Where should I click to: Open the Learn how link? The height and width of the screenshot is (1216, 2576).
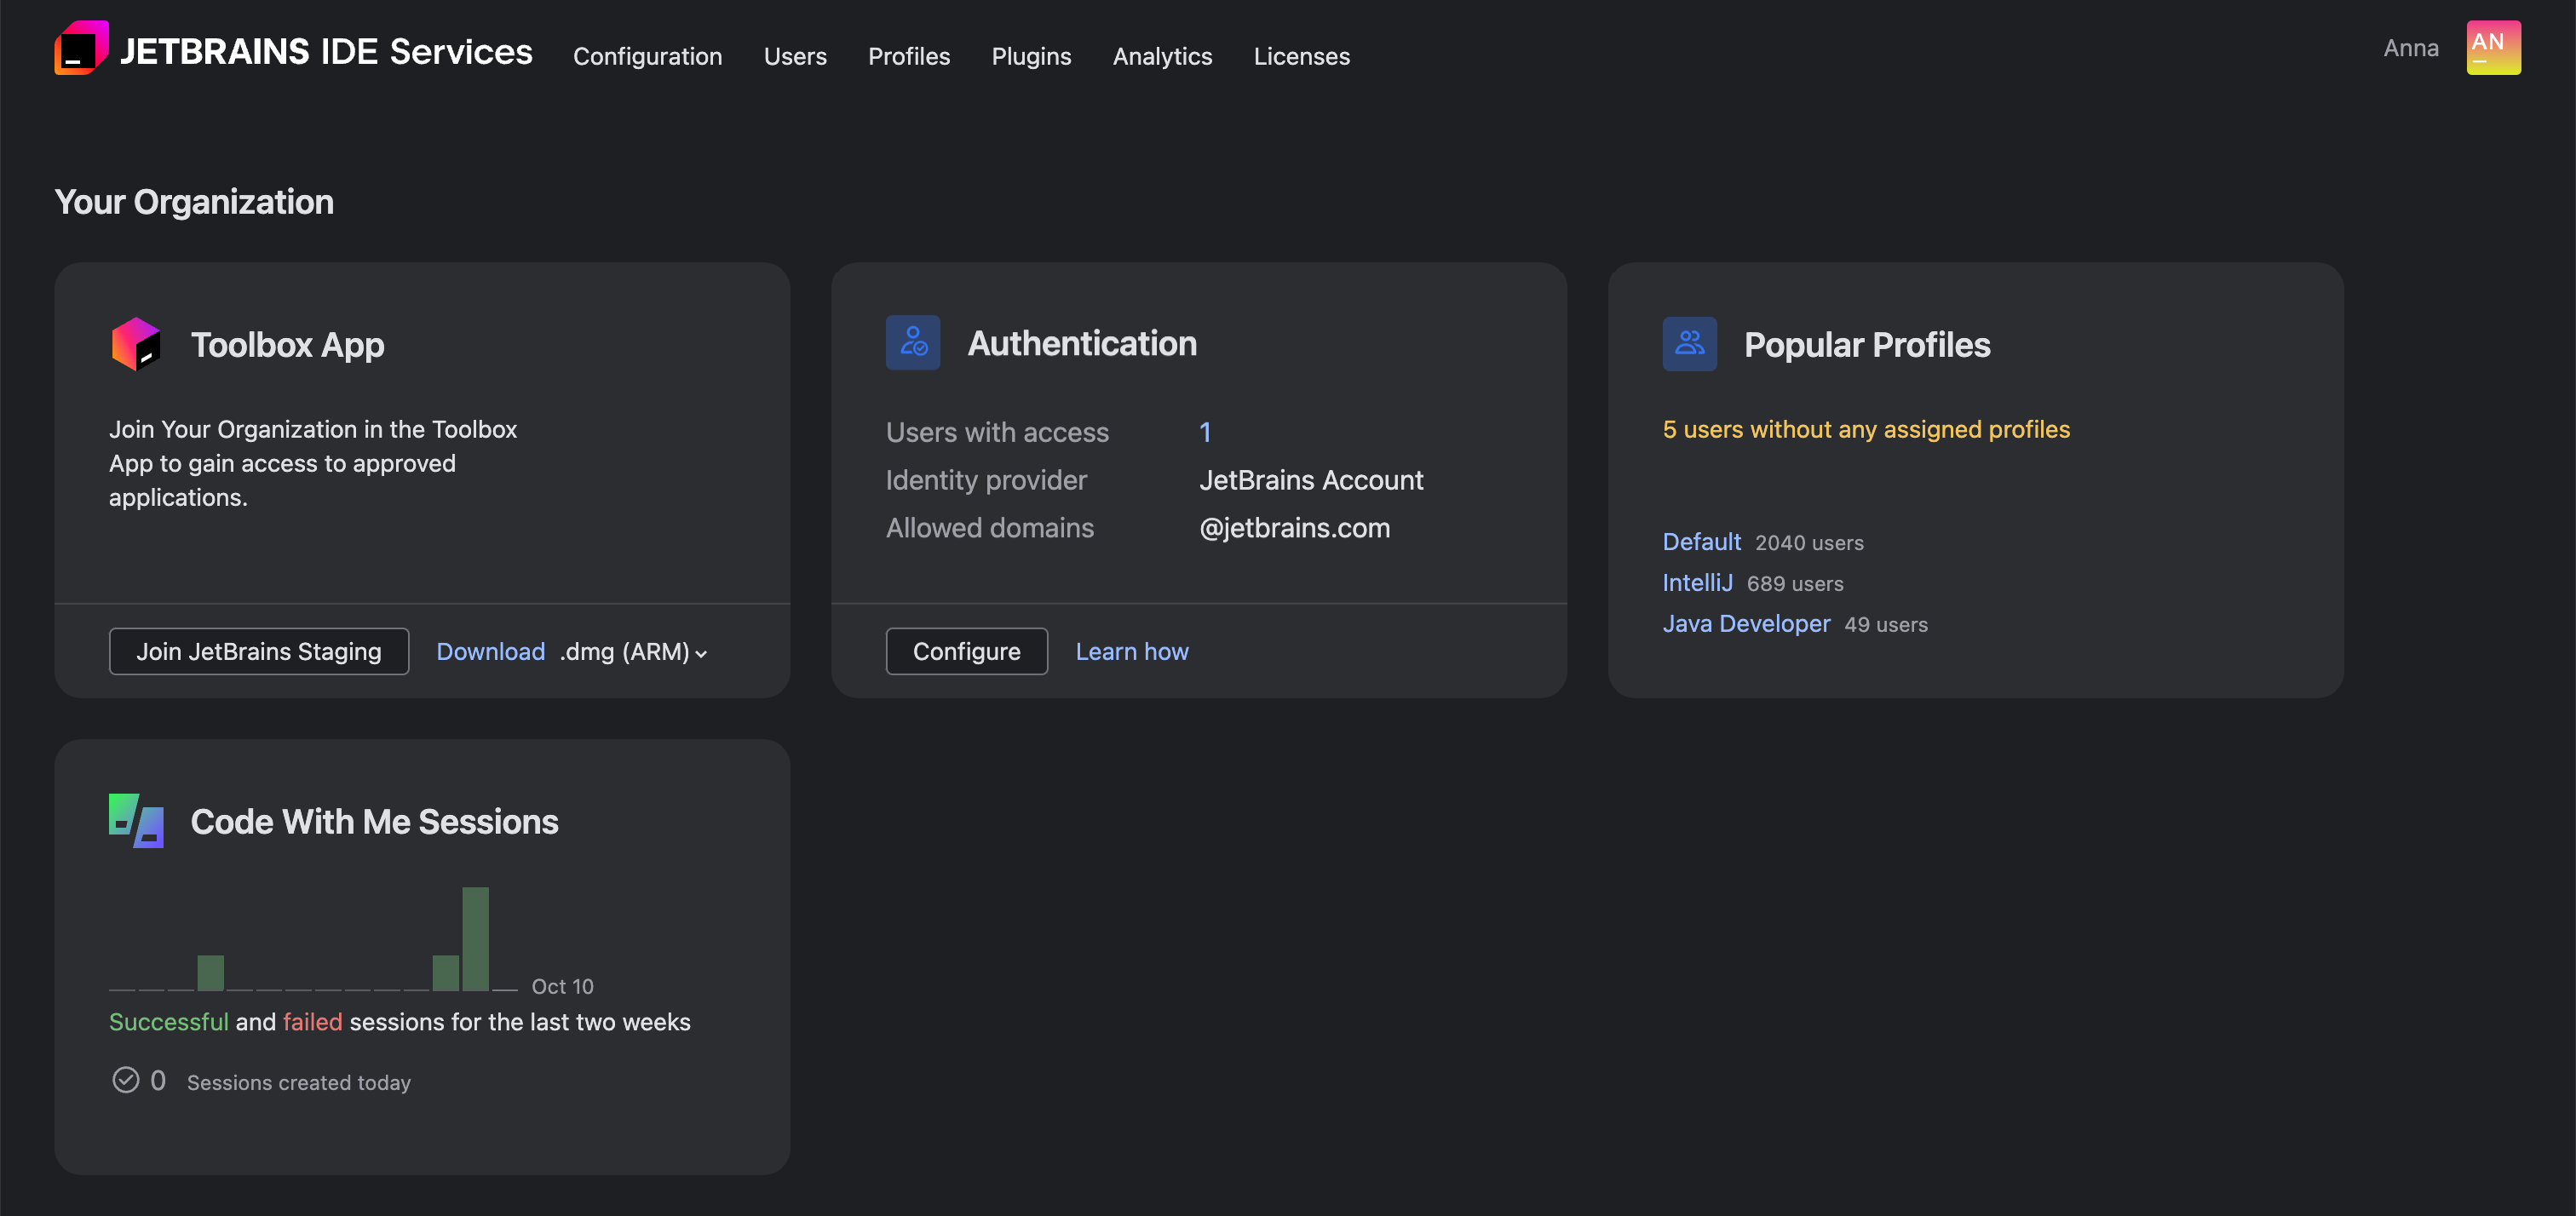(1131, 651)
